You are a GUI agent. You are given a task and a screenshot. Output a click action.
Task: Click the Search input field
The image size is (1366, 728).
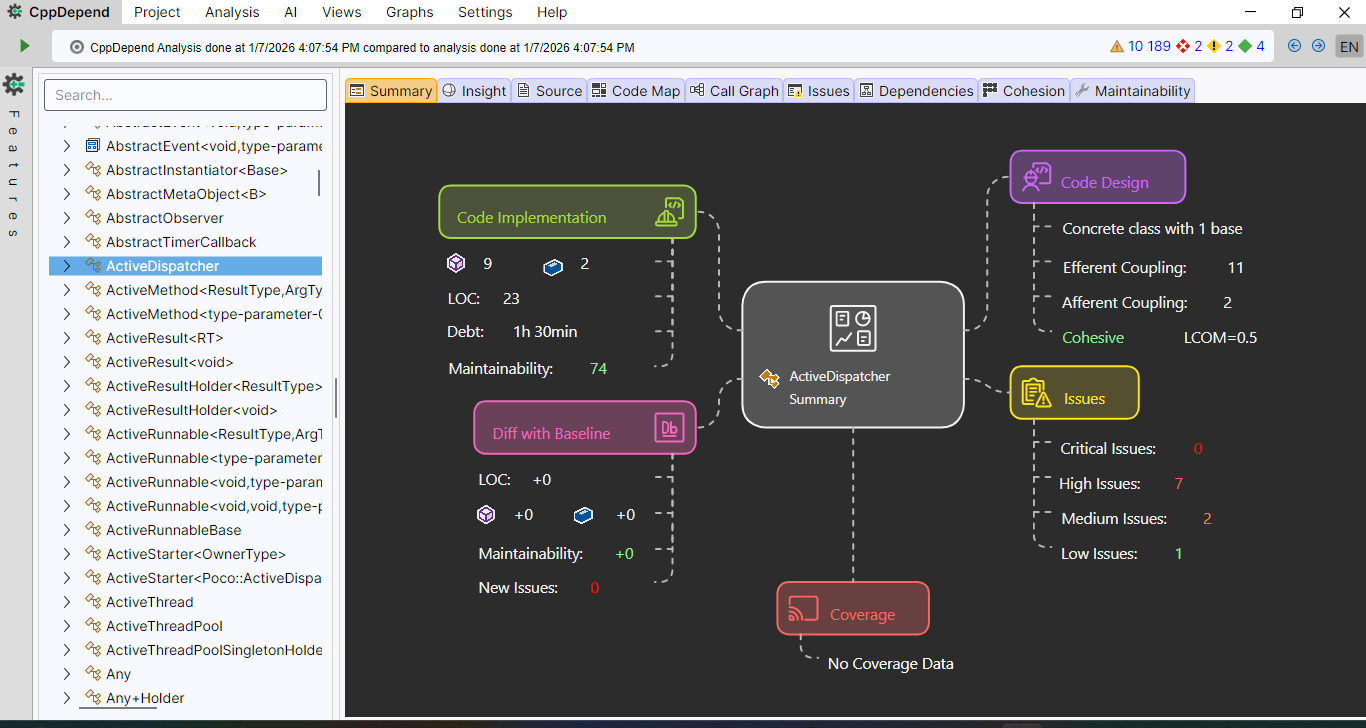[x=185, y=95]
